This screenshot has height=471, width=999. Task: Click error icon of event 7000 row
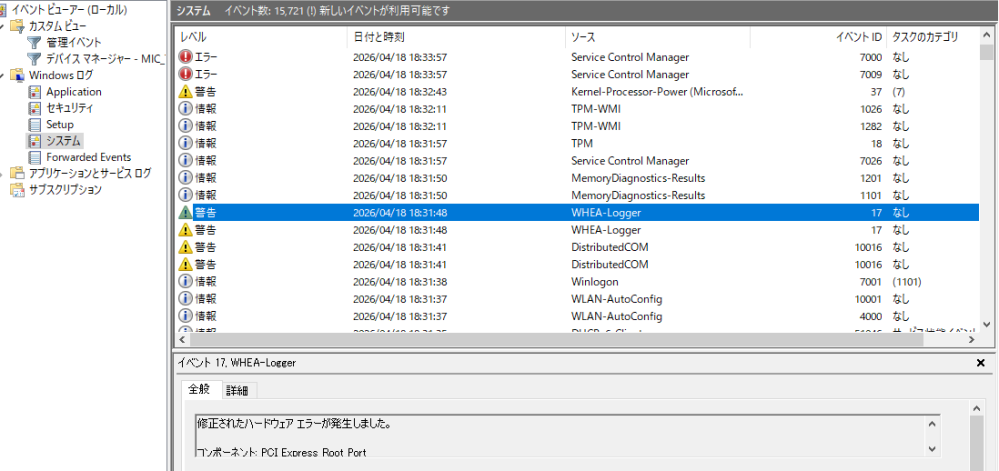[x=185, y=57]
